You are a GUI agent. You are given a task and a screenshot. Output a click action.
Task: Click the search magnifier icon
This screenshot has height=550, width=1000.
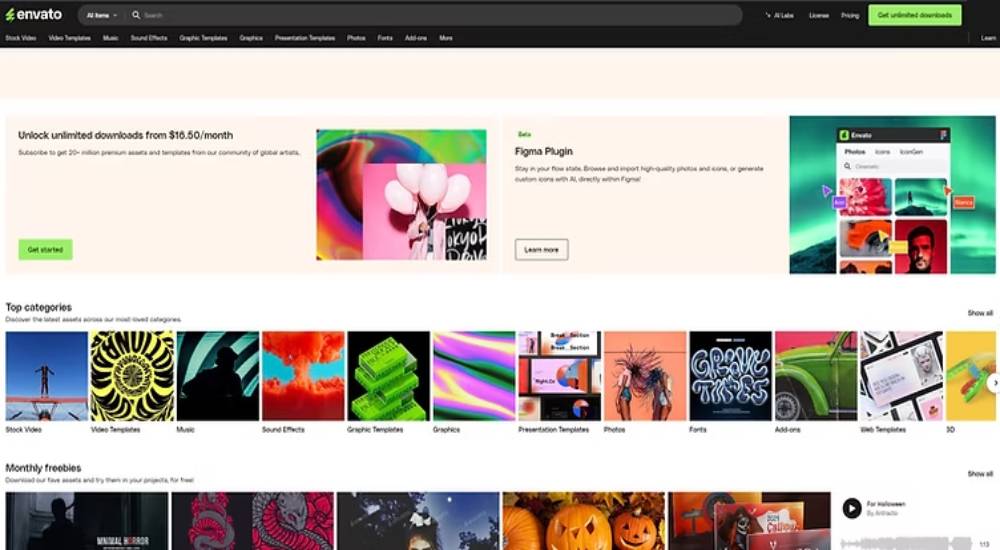tap(136, 15)
